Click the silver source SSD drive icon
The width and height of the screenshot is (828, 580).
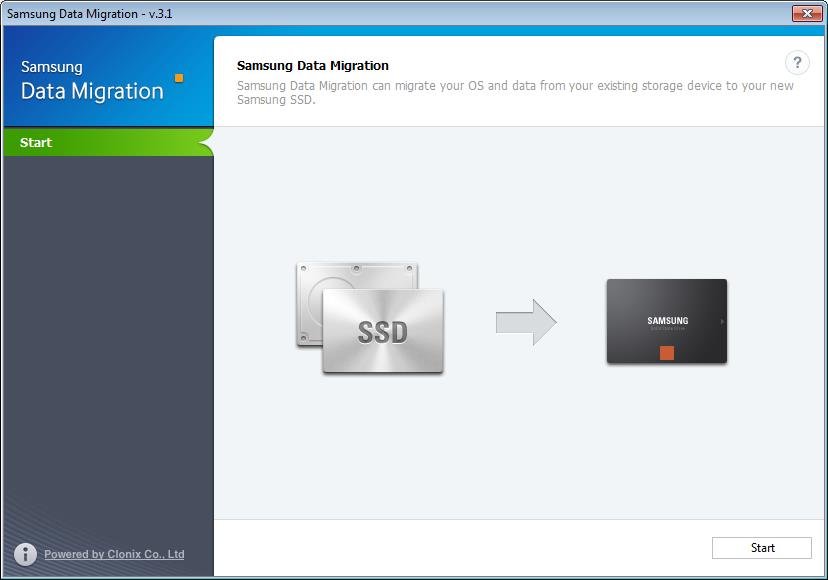tap(382, 332)
